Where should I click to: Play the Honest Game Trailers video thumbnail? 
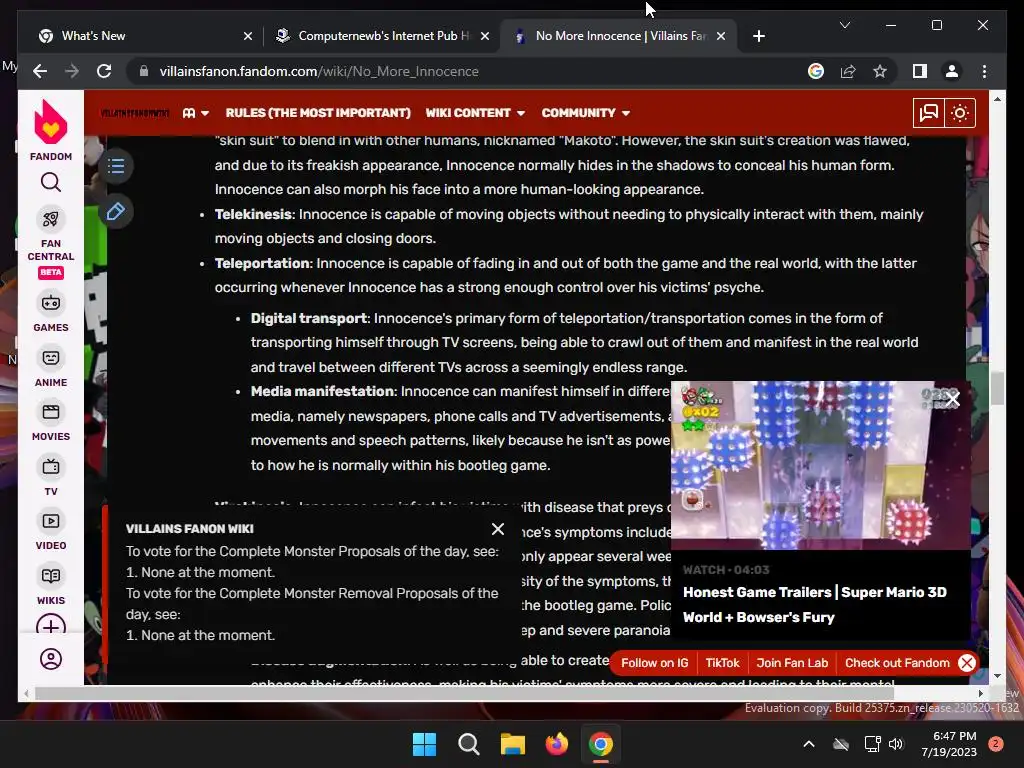[x=820, y=465]
